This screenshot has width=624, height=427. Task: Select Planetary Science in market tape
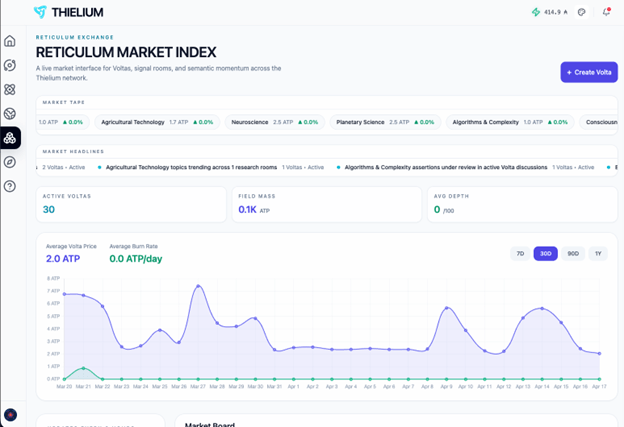click(x=384, y=122)
